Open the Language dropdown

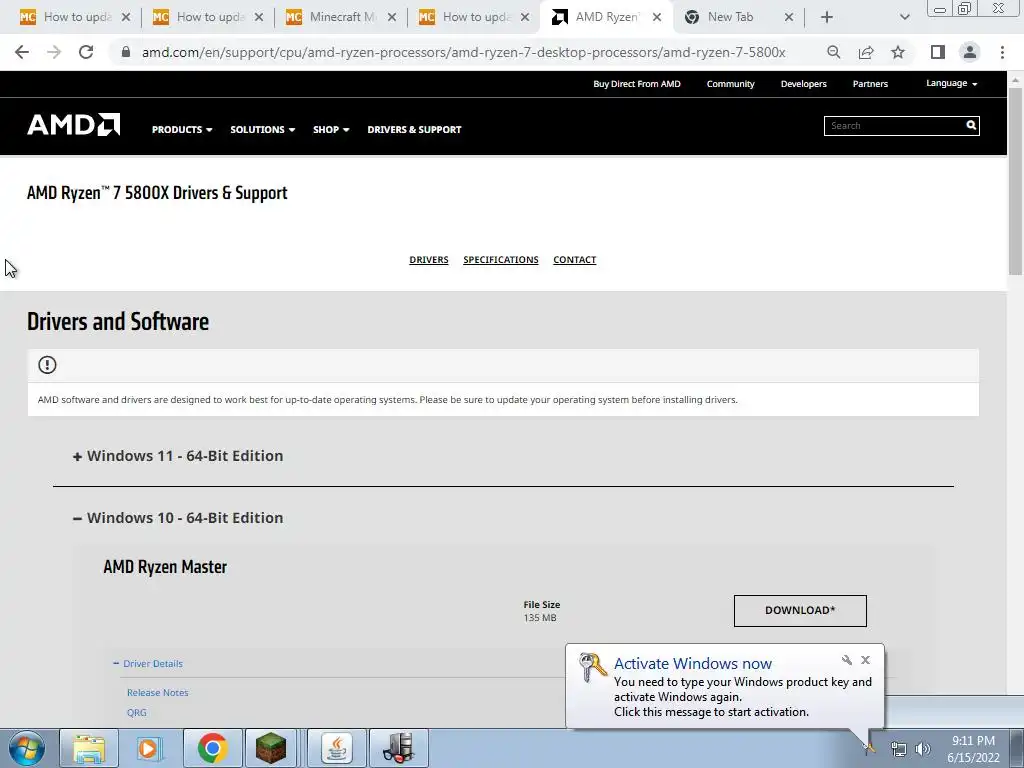coord(952,84)
